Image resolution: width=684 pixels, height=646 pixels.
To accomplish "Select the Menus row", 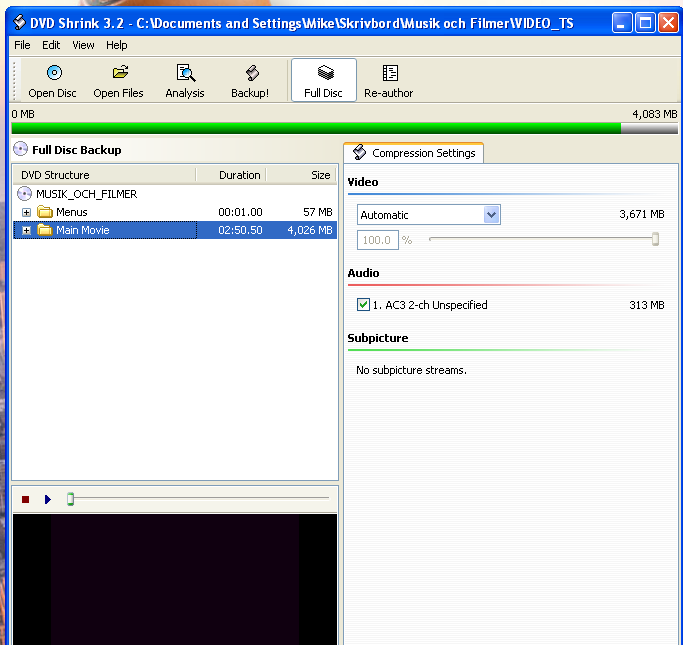I will click(x=175, y=212).
